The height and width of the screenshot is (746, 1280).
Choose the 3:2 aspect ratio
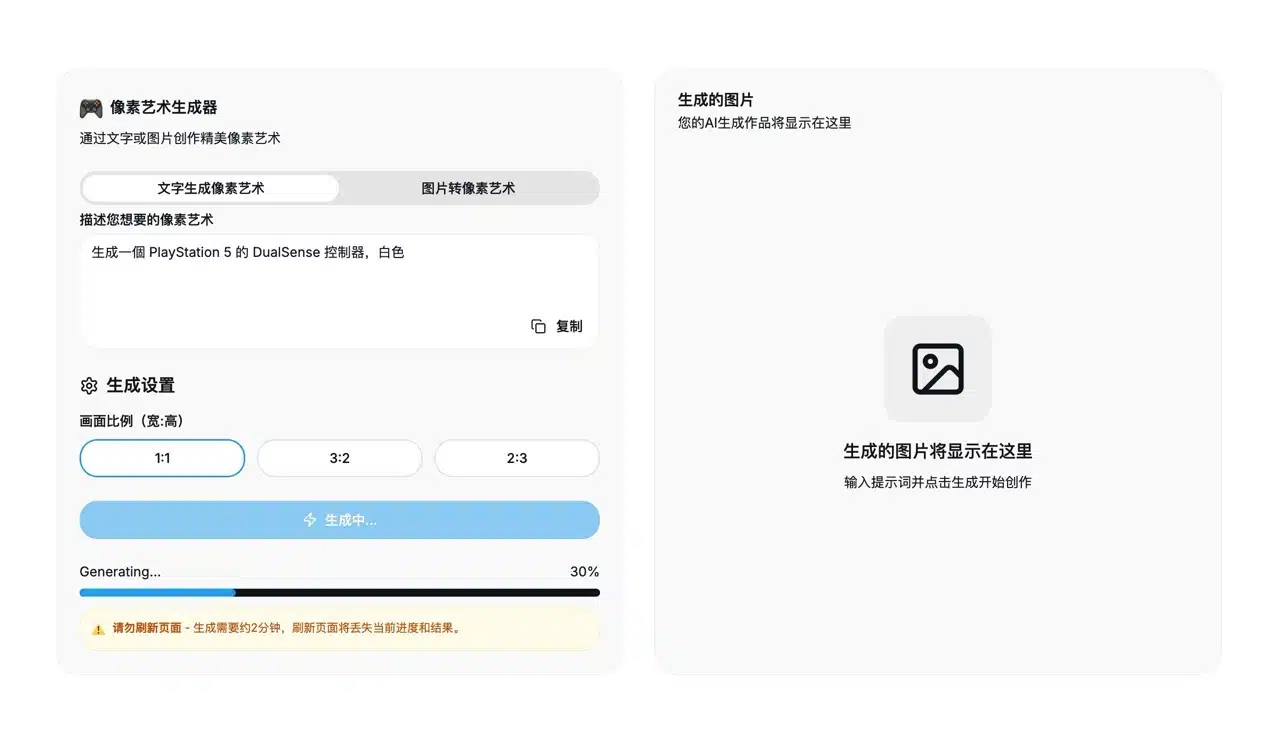point(339,458)
